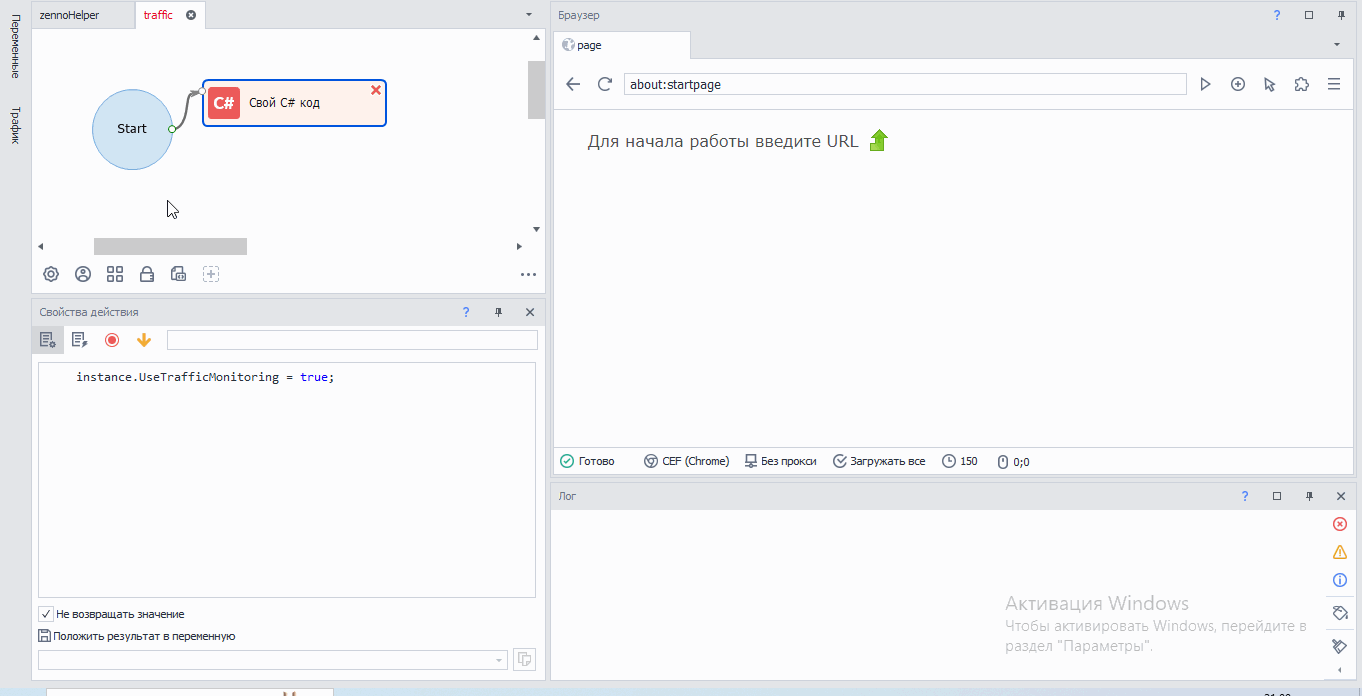
Task: Expand the Log sidebar collapse arrow
Action: (x=1340, y=670)
